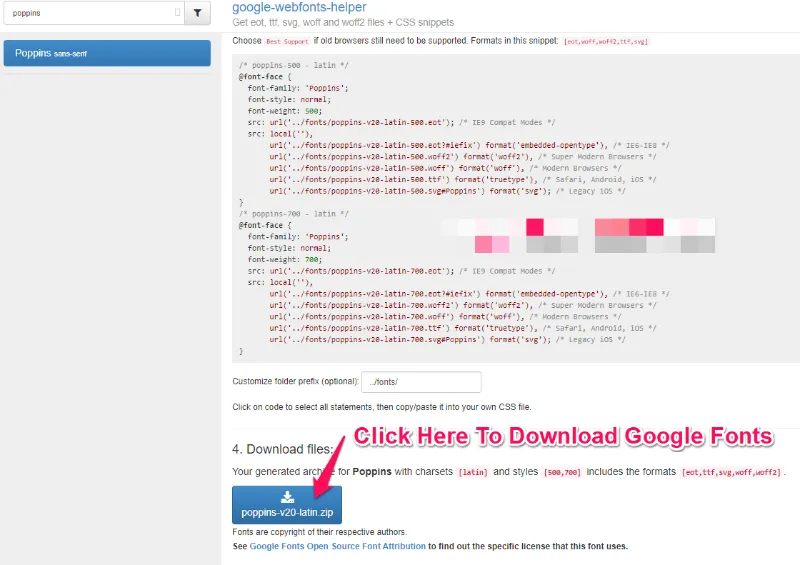800x565 pixels.
Task: Click the [latin] charsets tag
Action: (x=473, y=472)
